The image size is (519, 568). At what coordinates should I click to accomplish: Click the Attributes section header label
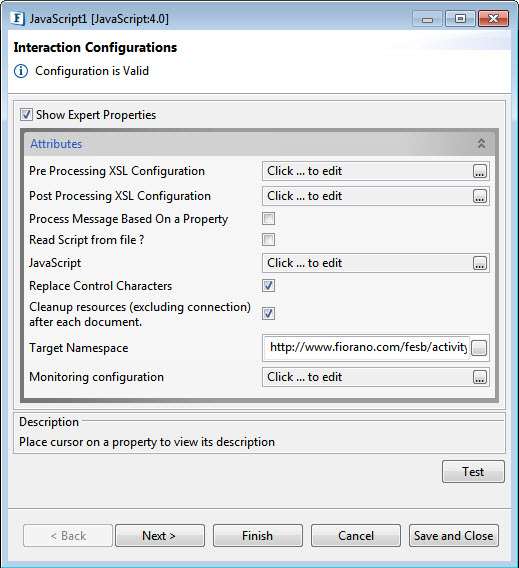pyautogui.click(x=56, y=144)
